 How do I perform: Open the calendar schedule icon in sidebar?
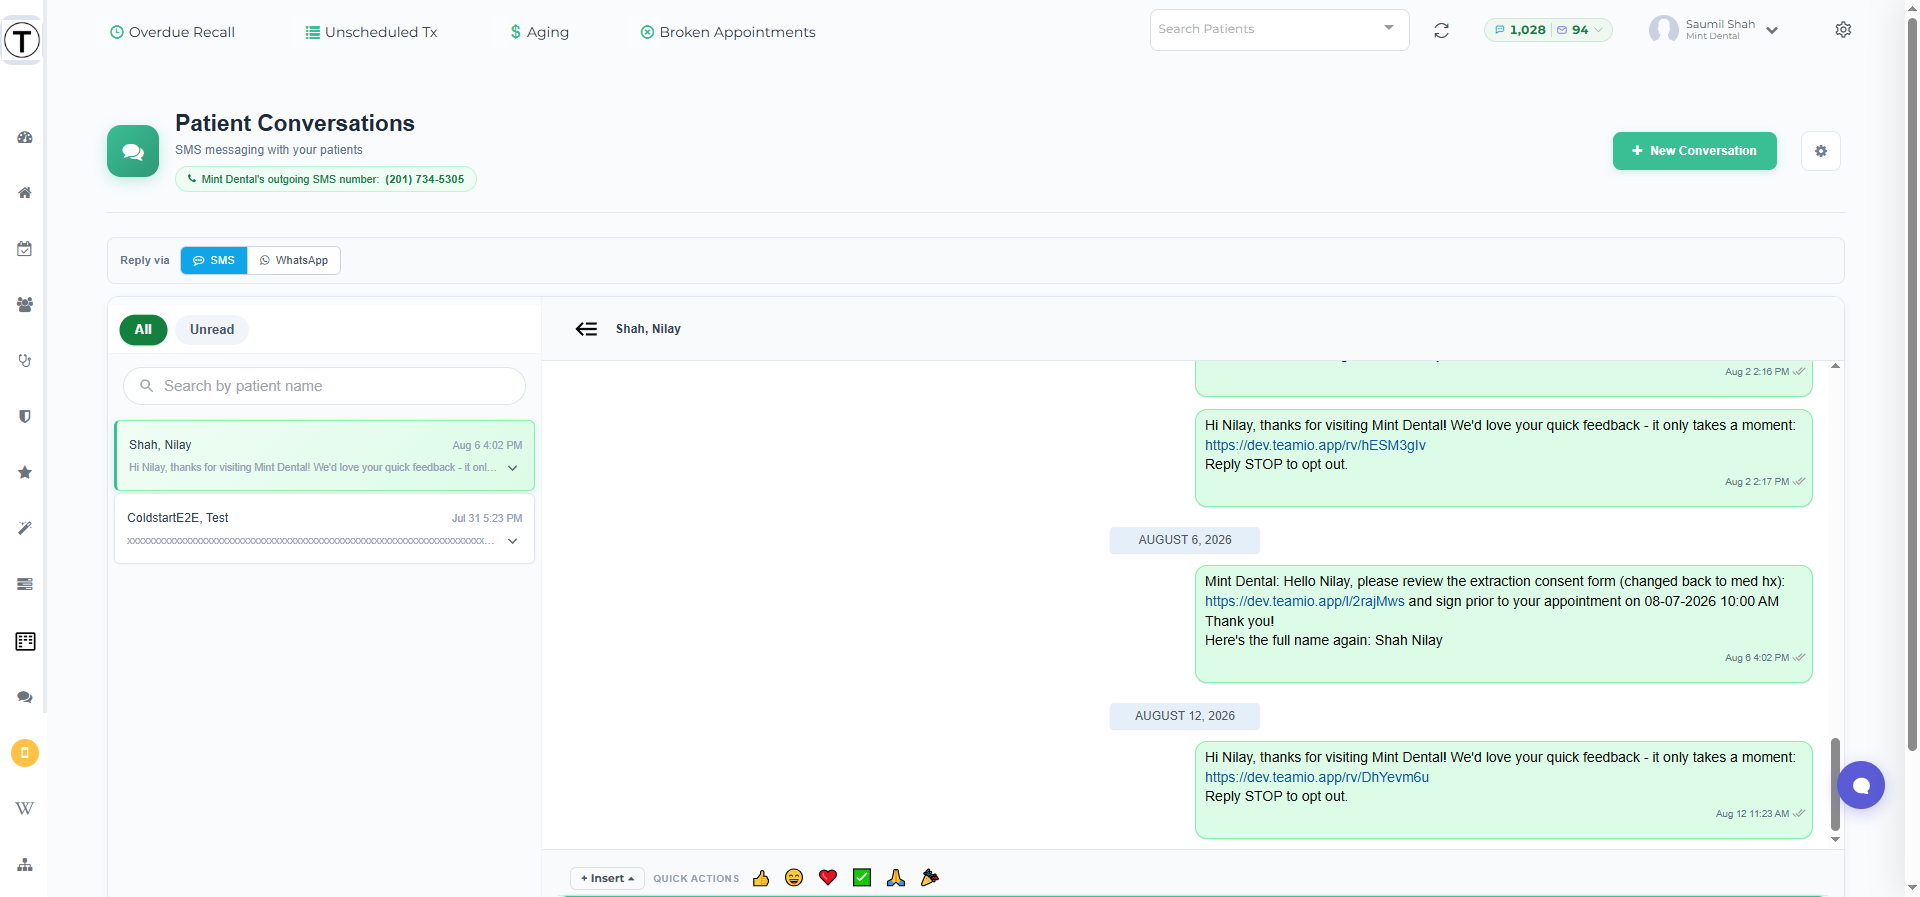(x=25, y=249)
